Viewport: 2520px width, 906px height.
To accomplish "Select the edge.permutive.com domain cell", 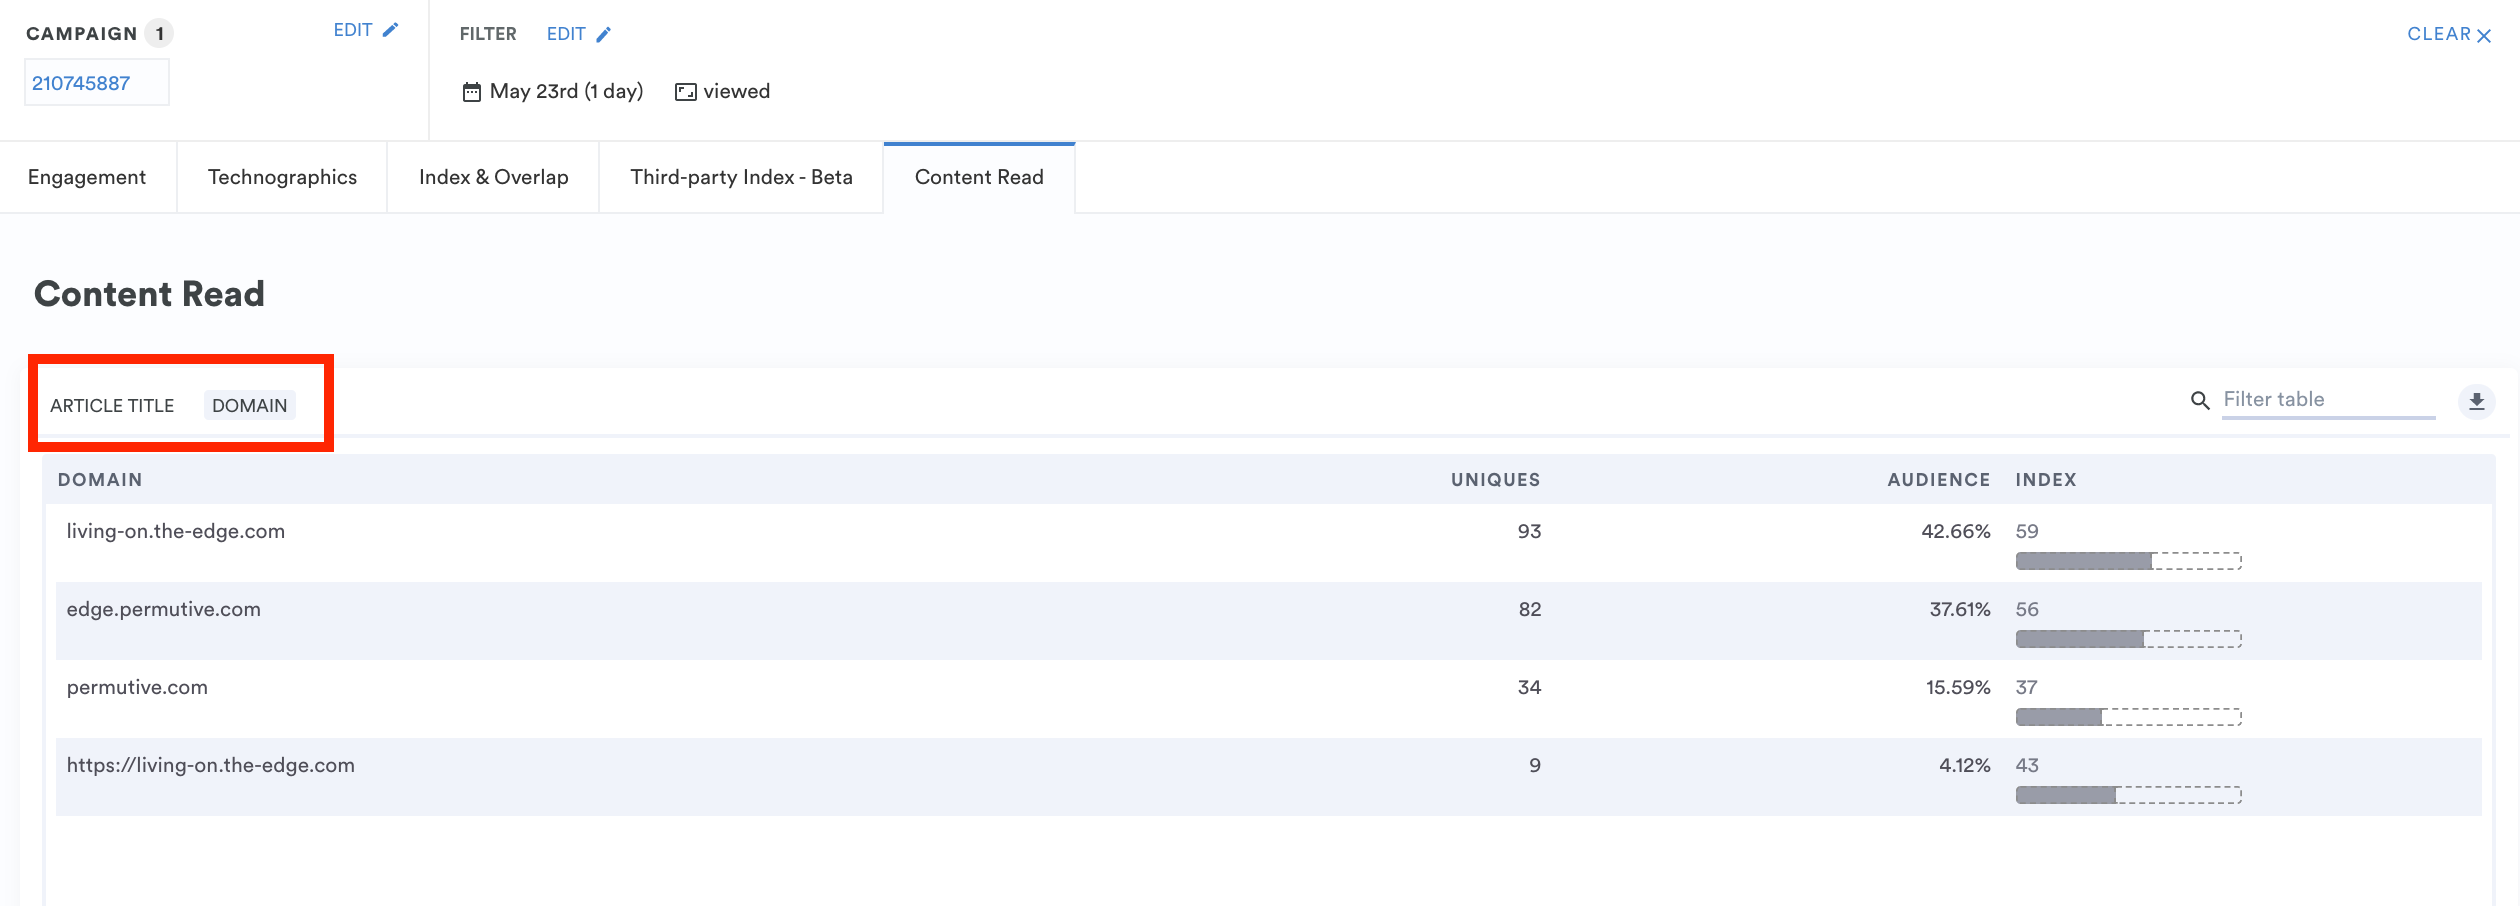I will pyautogui.click(x=164, y=609).
